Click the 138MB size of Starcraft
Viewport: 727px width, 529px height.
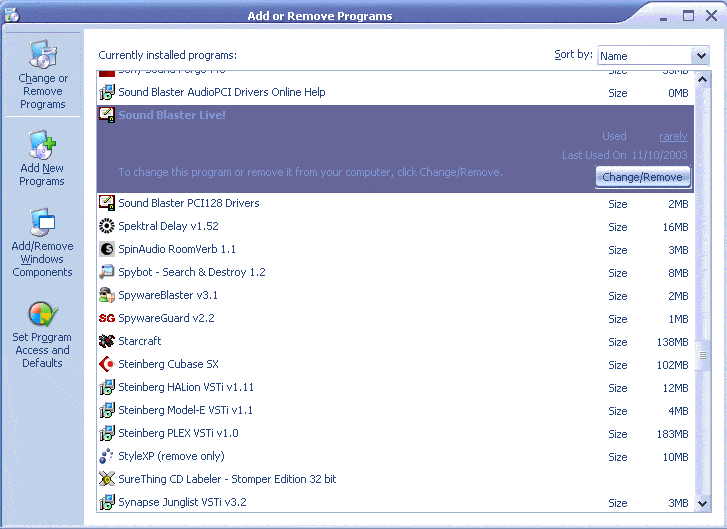[x=672, y=342]
